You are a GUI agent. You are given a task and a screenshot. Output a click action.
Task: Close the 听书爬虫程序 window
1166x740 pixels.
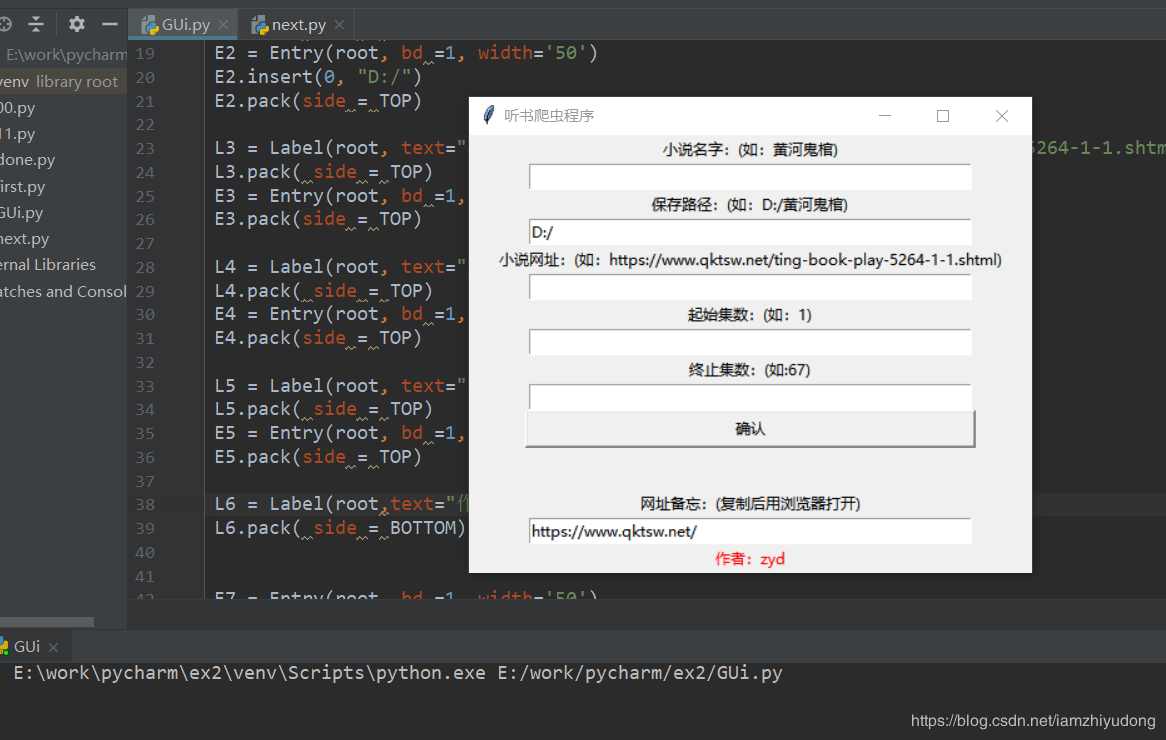pos(1002,115)
